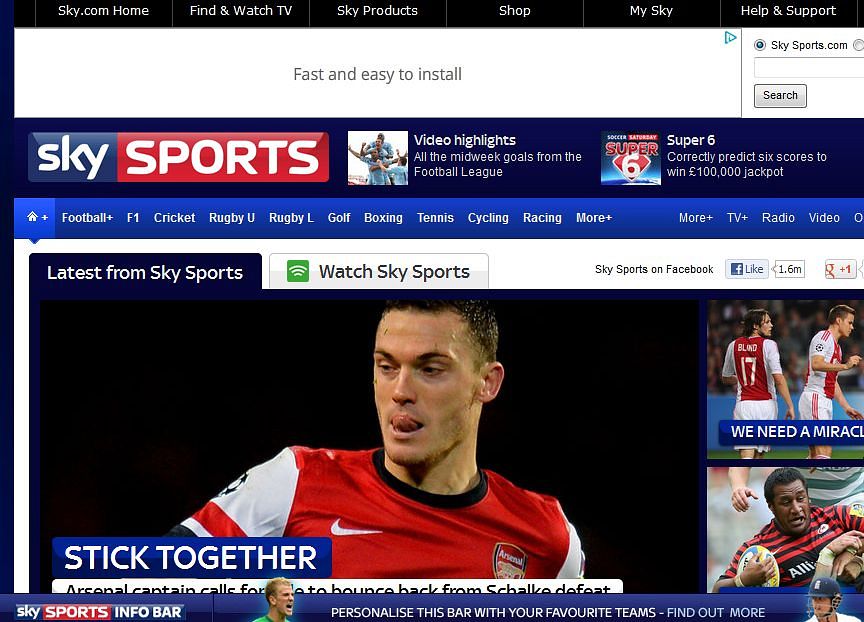This screenshot has height=622, width=864.
Task: Open the home icon in sports navigation
Action: [x=33, y=217]
